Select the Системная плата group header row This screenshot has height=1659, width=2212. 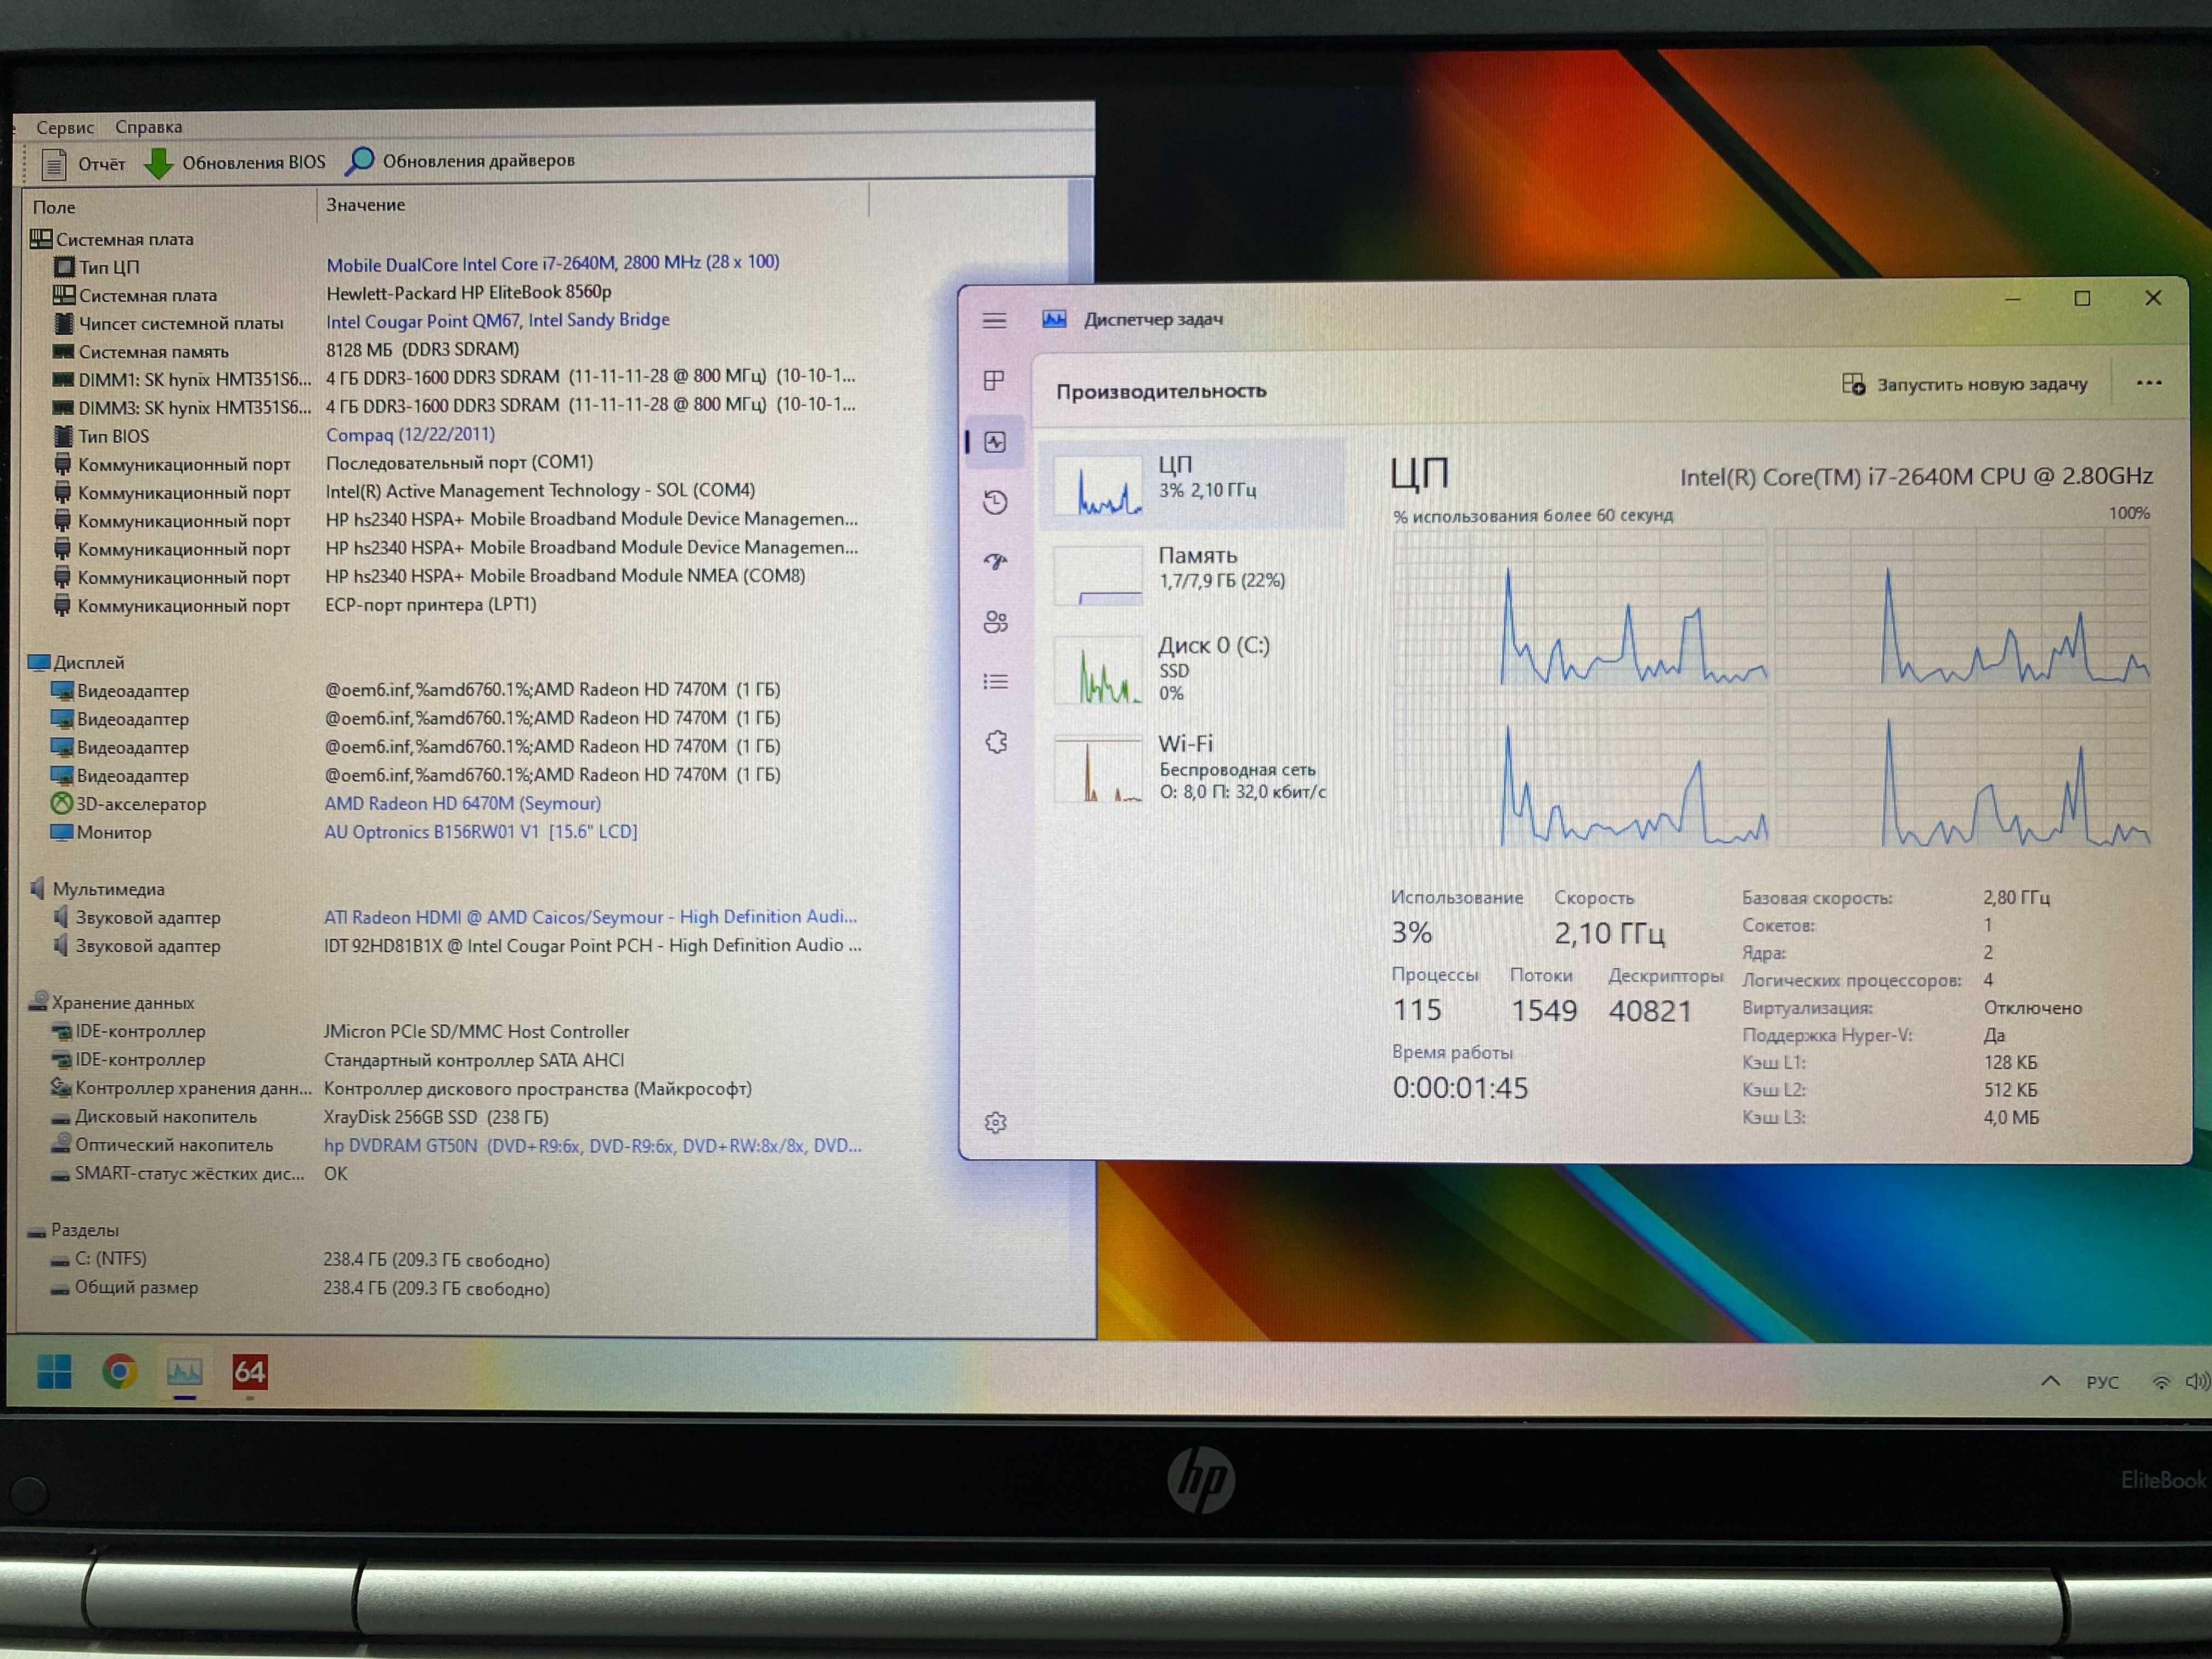click(x=112, y=239)
